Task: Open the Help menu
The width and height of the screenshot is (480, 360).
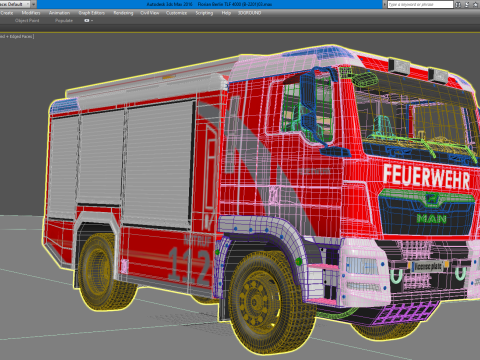Action: point(226,13)
